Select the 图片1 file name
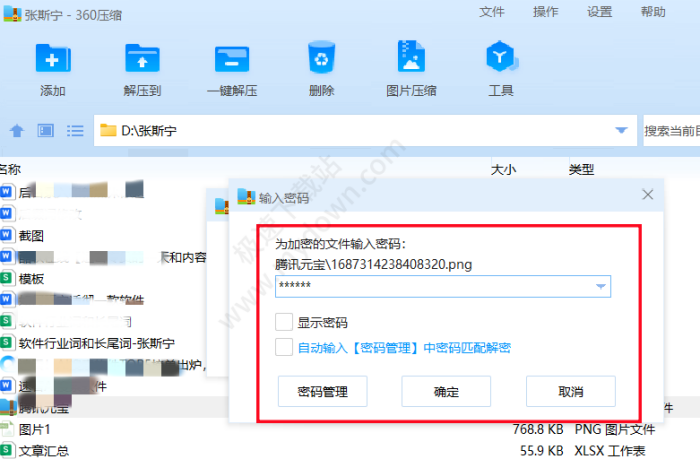Screen dimensions: 700x459 coord(34,430)
